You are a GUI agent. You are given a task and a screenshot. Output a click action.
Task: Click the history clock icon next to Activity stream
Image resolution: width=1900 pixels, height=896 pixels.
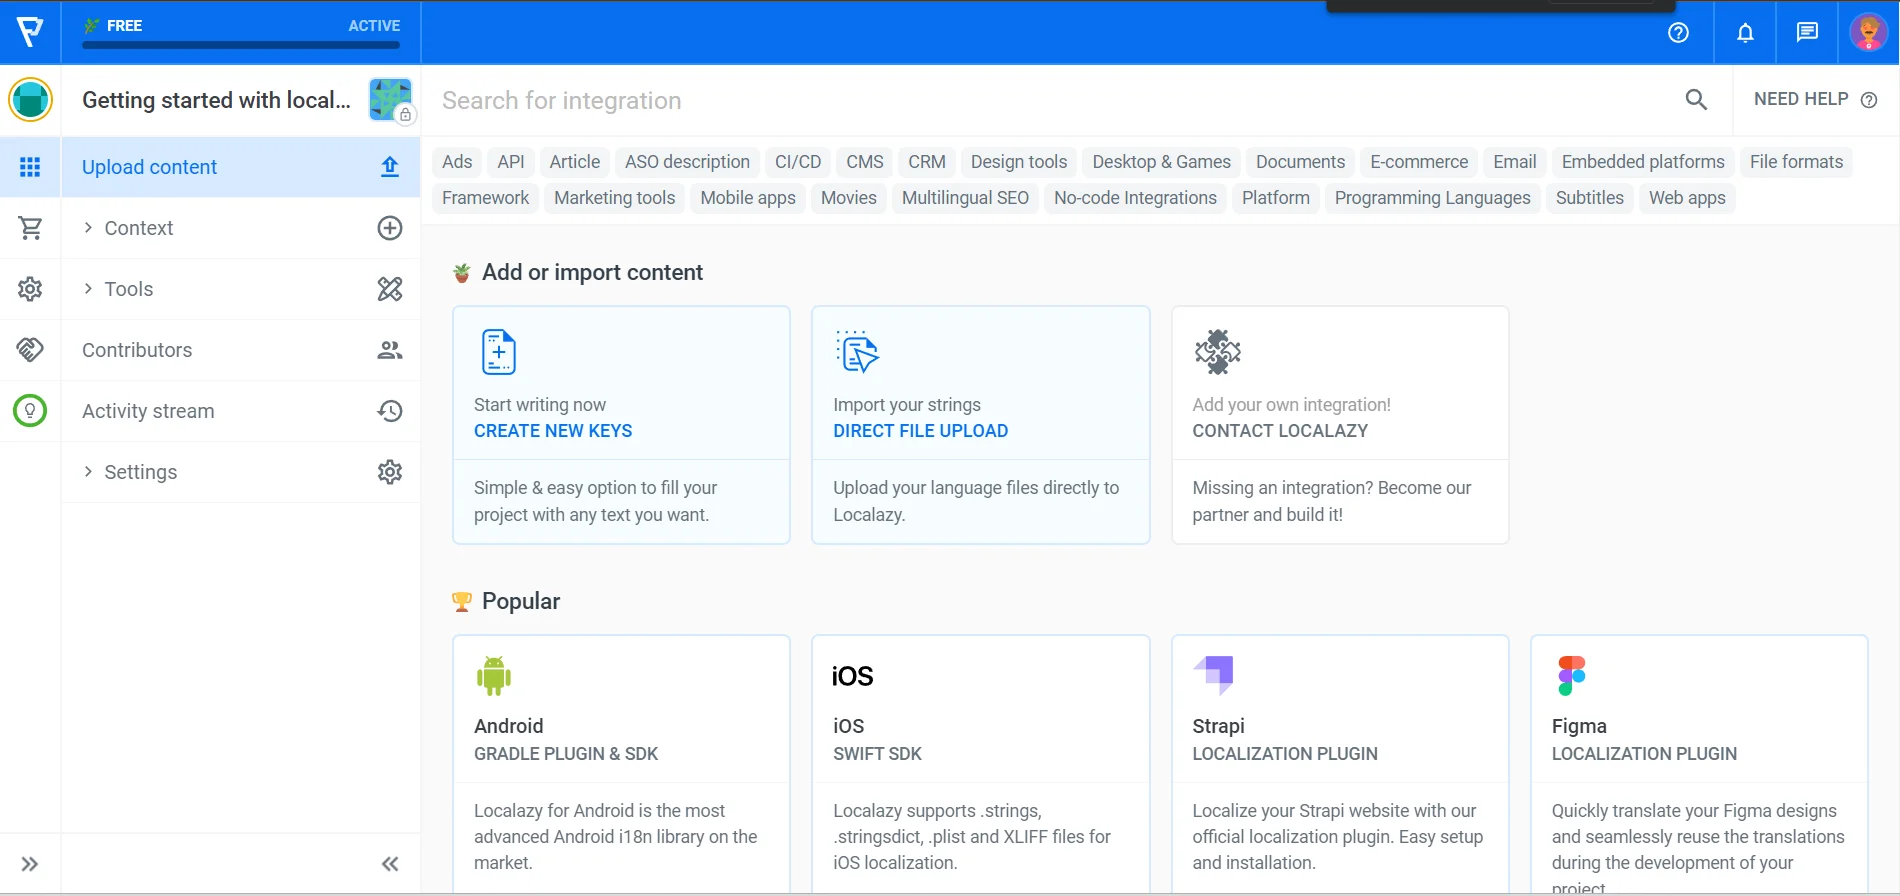(390, 411)
